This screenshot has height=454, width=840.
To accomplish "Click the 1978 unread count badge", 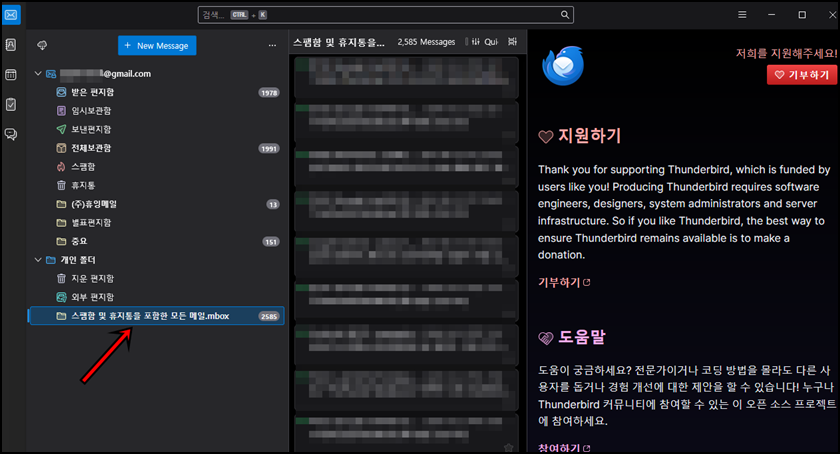I will pos(269,93).
